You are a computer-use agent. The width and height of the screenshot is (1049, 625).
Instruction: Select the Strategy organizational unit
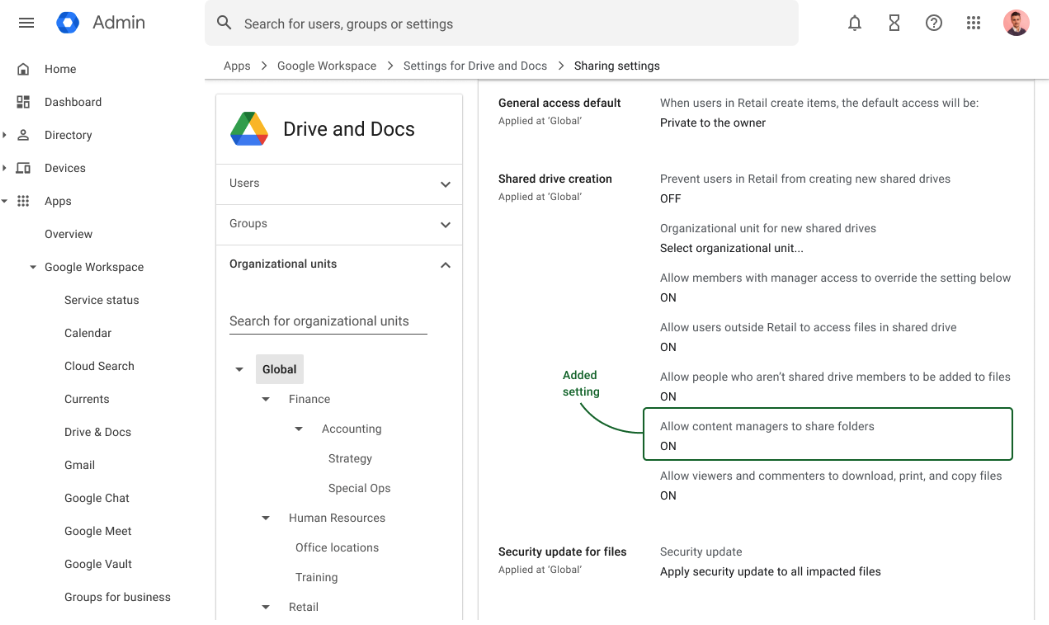[350, 458]
